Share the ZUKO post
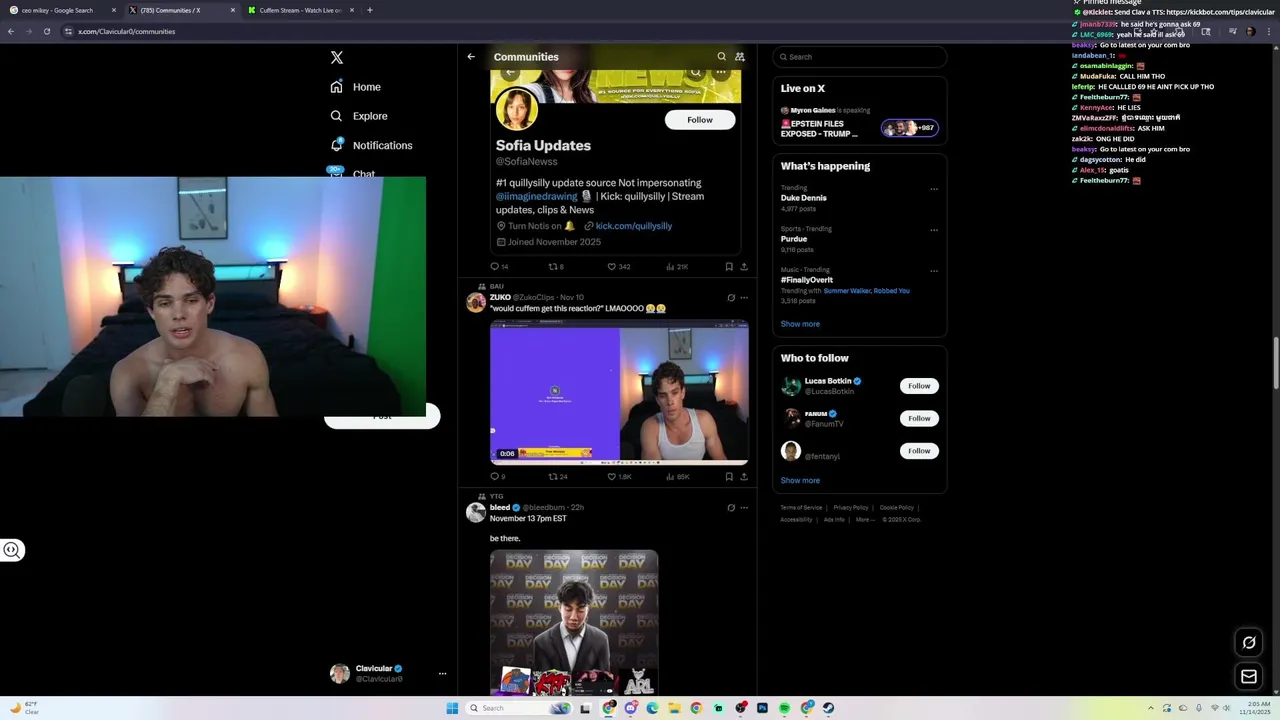 click(744, 477)
